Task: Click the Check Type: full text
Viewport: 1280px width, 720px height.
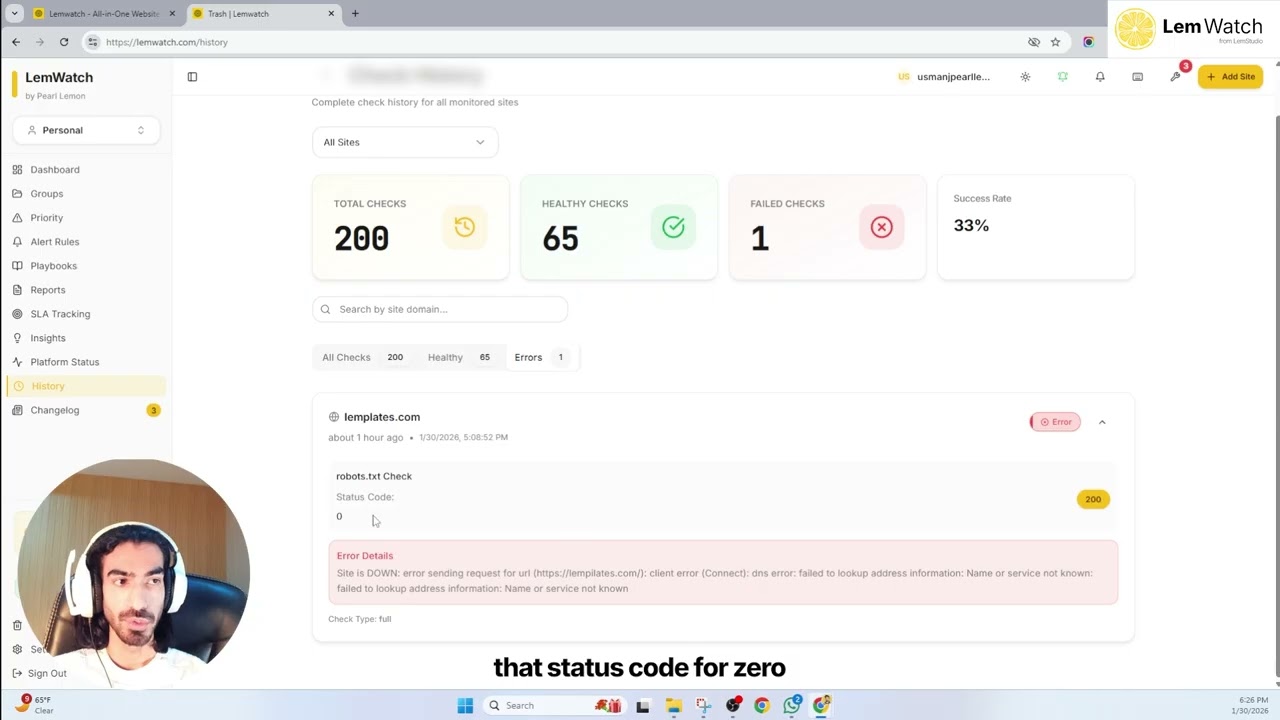Action: (360, 619)
